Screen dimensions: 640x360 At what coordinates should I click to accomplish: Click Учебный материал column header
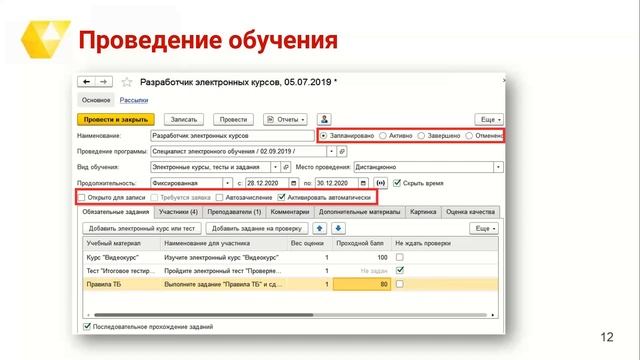[x=122, y=243]
